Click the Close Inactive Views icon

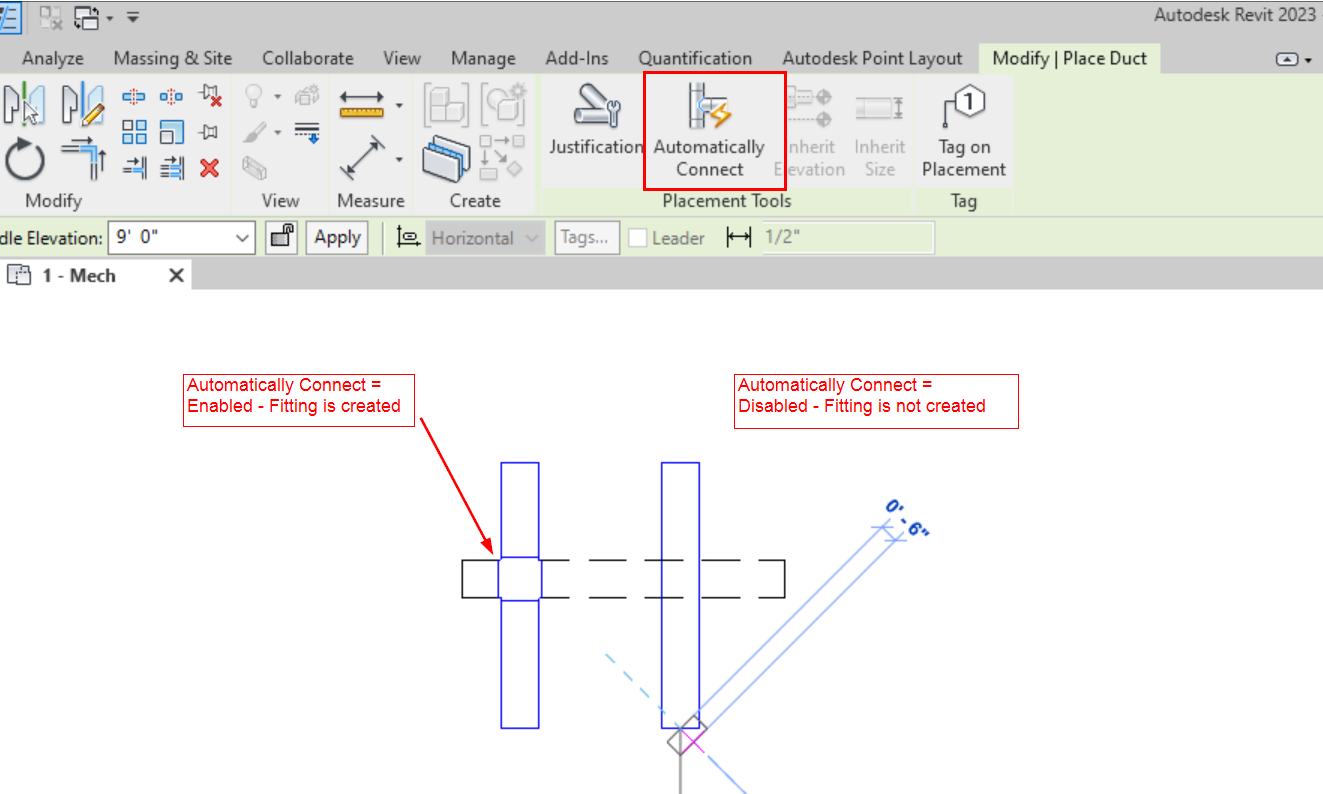click(x=51, y=18)
